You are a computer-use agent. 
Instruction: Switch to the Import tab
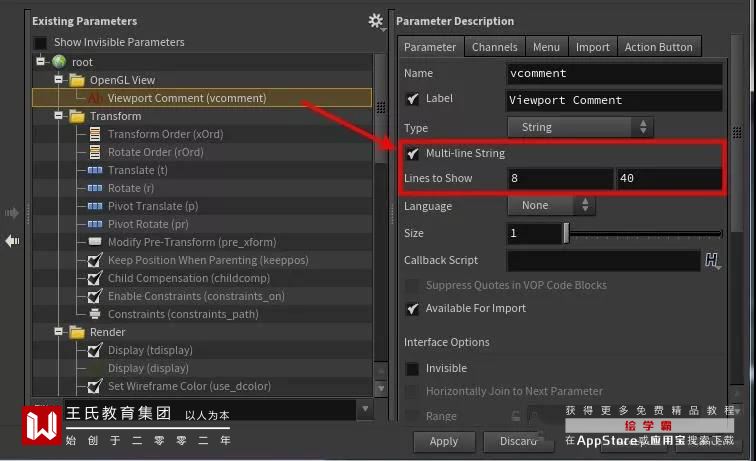pos(593,47)
